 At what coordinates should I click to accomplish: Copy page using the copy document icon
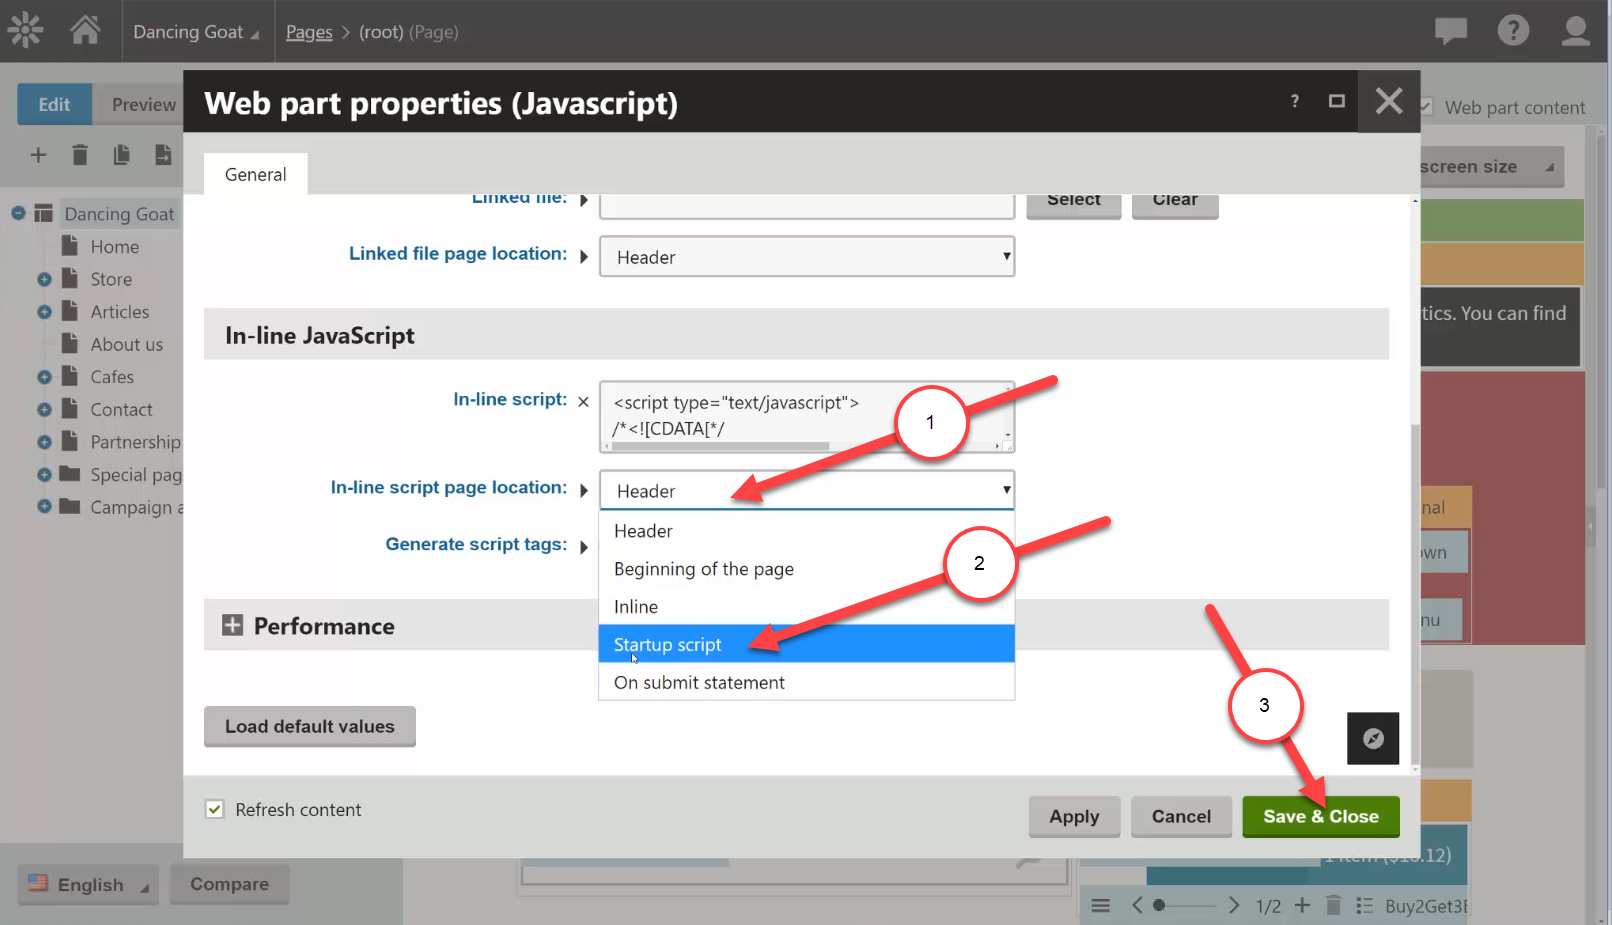(x=122, y=155)
